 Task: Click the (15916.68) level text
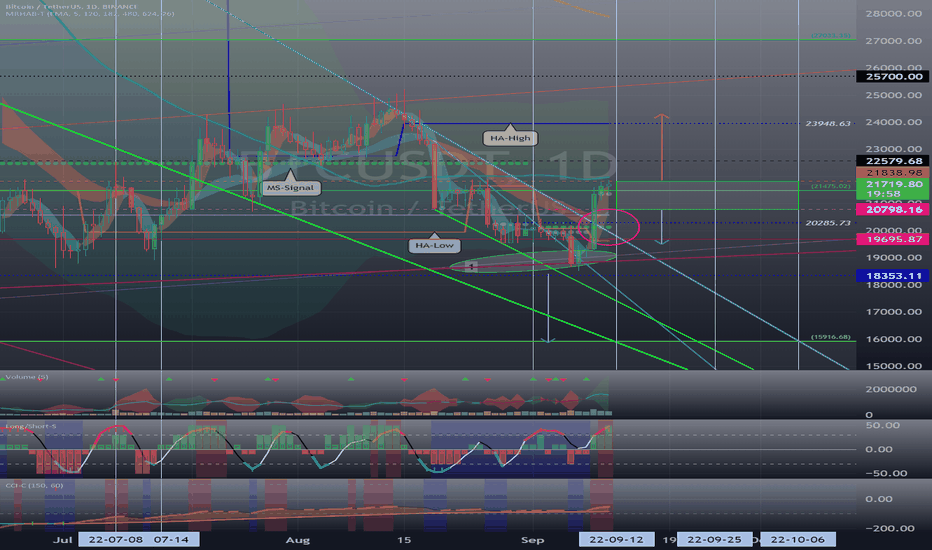(x=831, y=337)
